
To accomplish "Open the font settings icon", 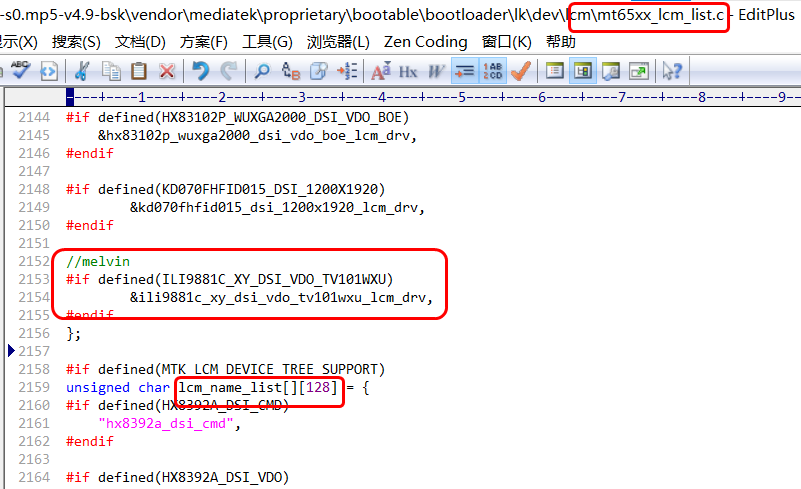I will click(380, 70).
